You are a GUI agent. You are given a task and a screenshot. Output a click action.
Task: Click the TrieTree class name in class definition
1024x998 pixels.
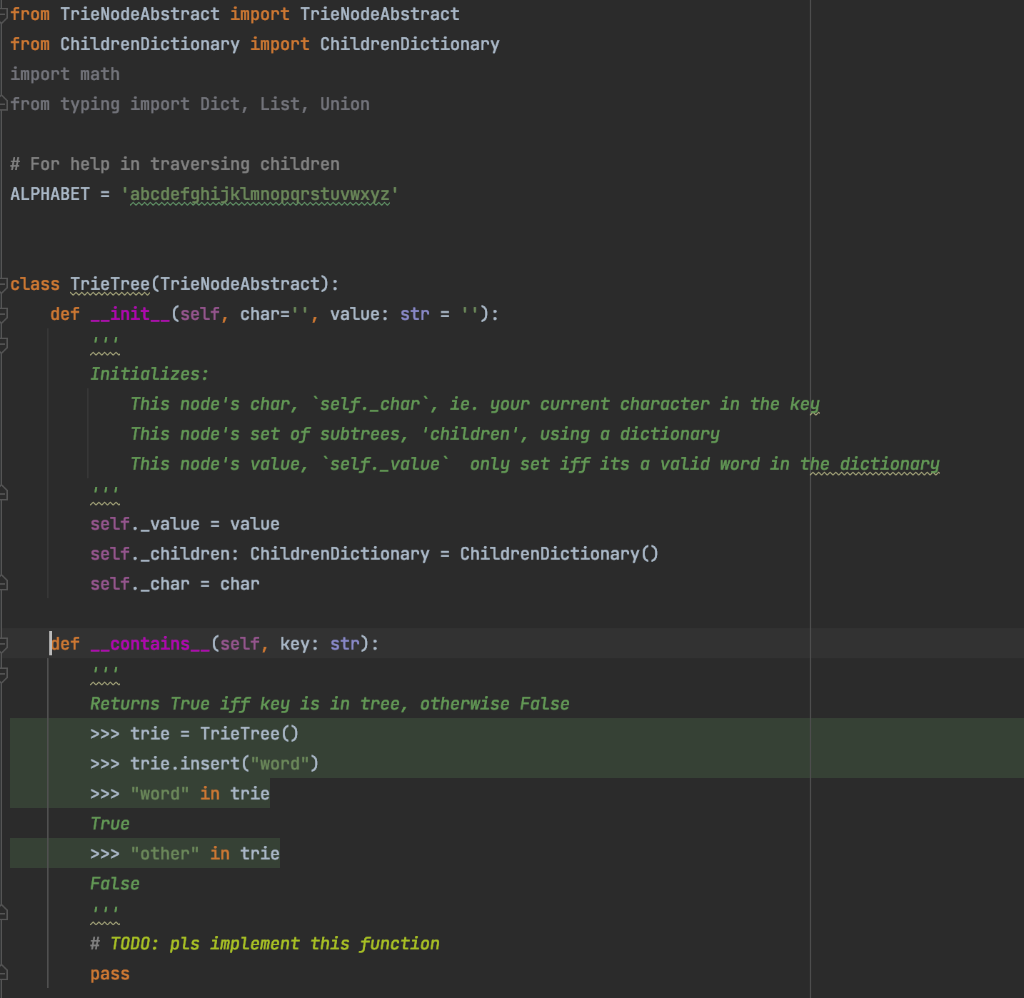[x=110, y=284]
